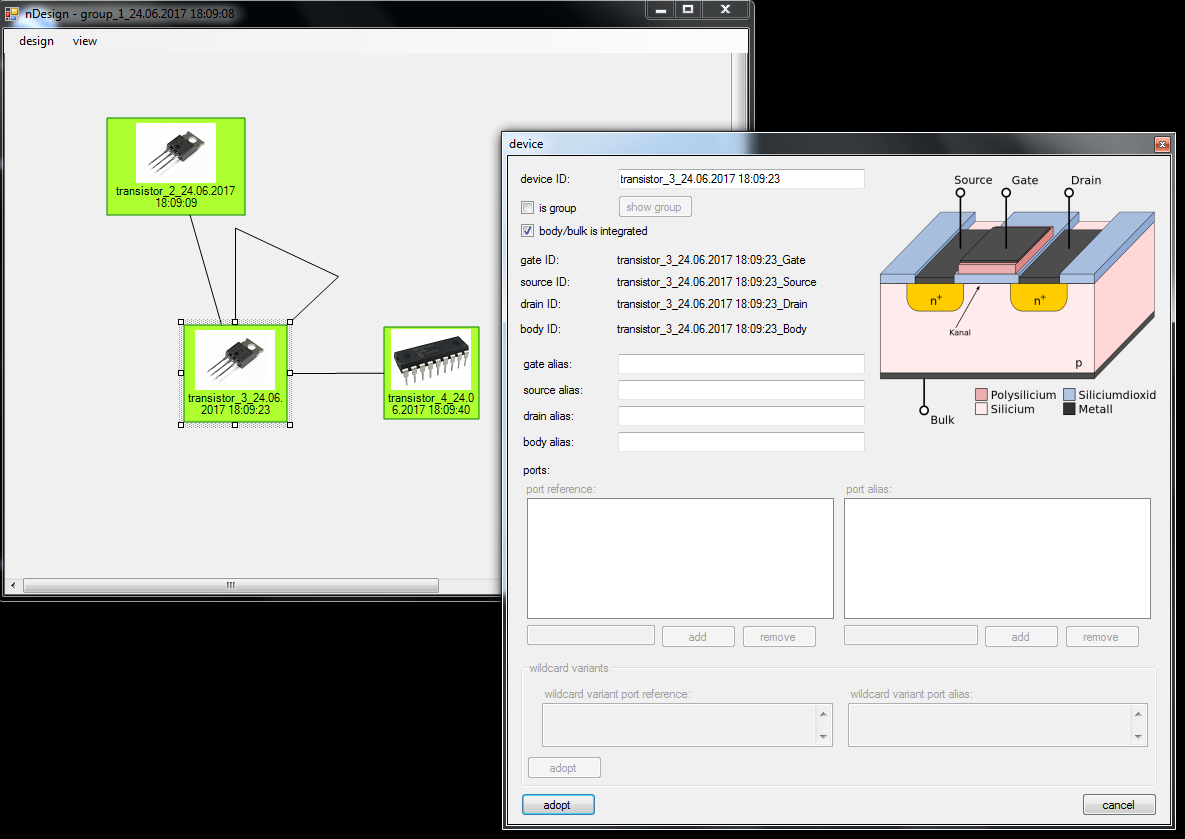Click the cancel button
The image size is (1185, 839).
click(1118, 805)
